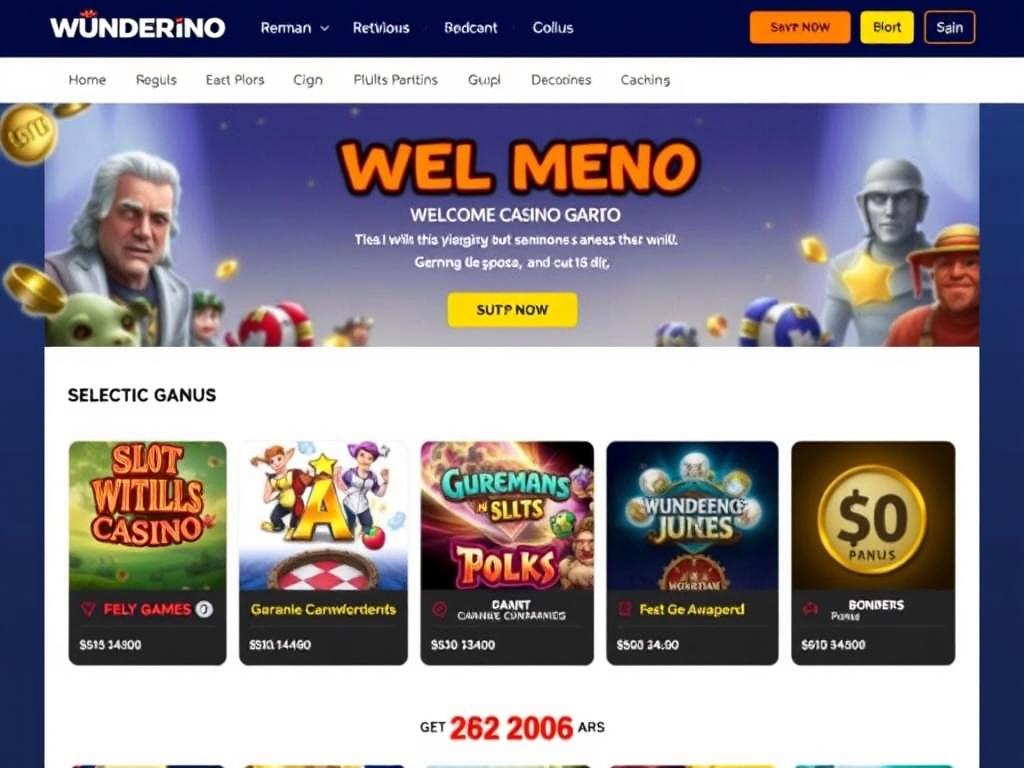
Task: Click the yellow SUTP NOW banner button
Action: [513, 310]
